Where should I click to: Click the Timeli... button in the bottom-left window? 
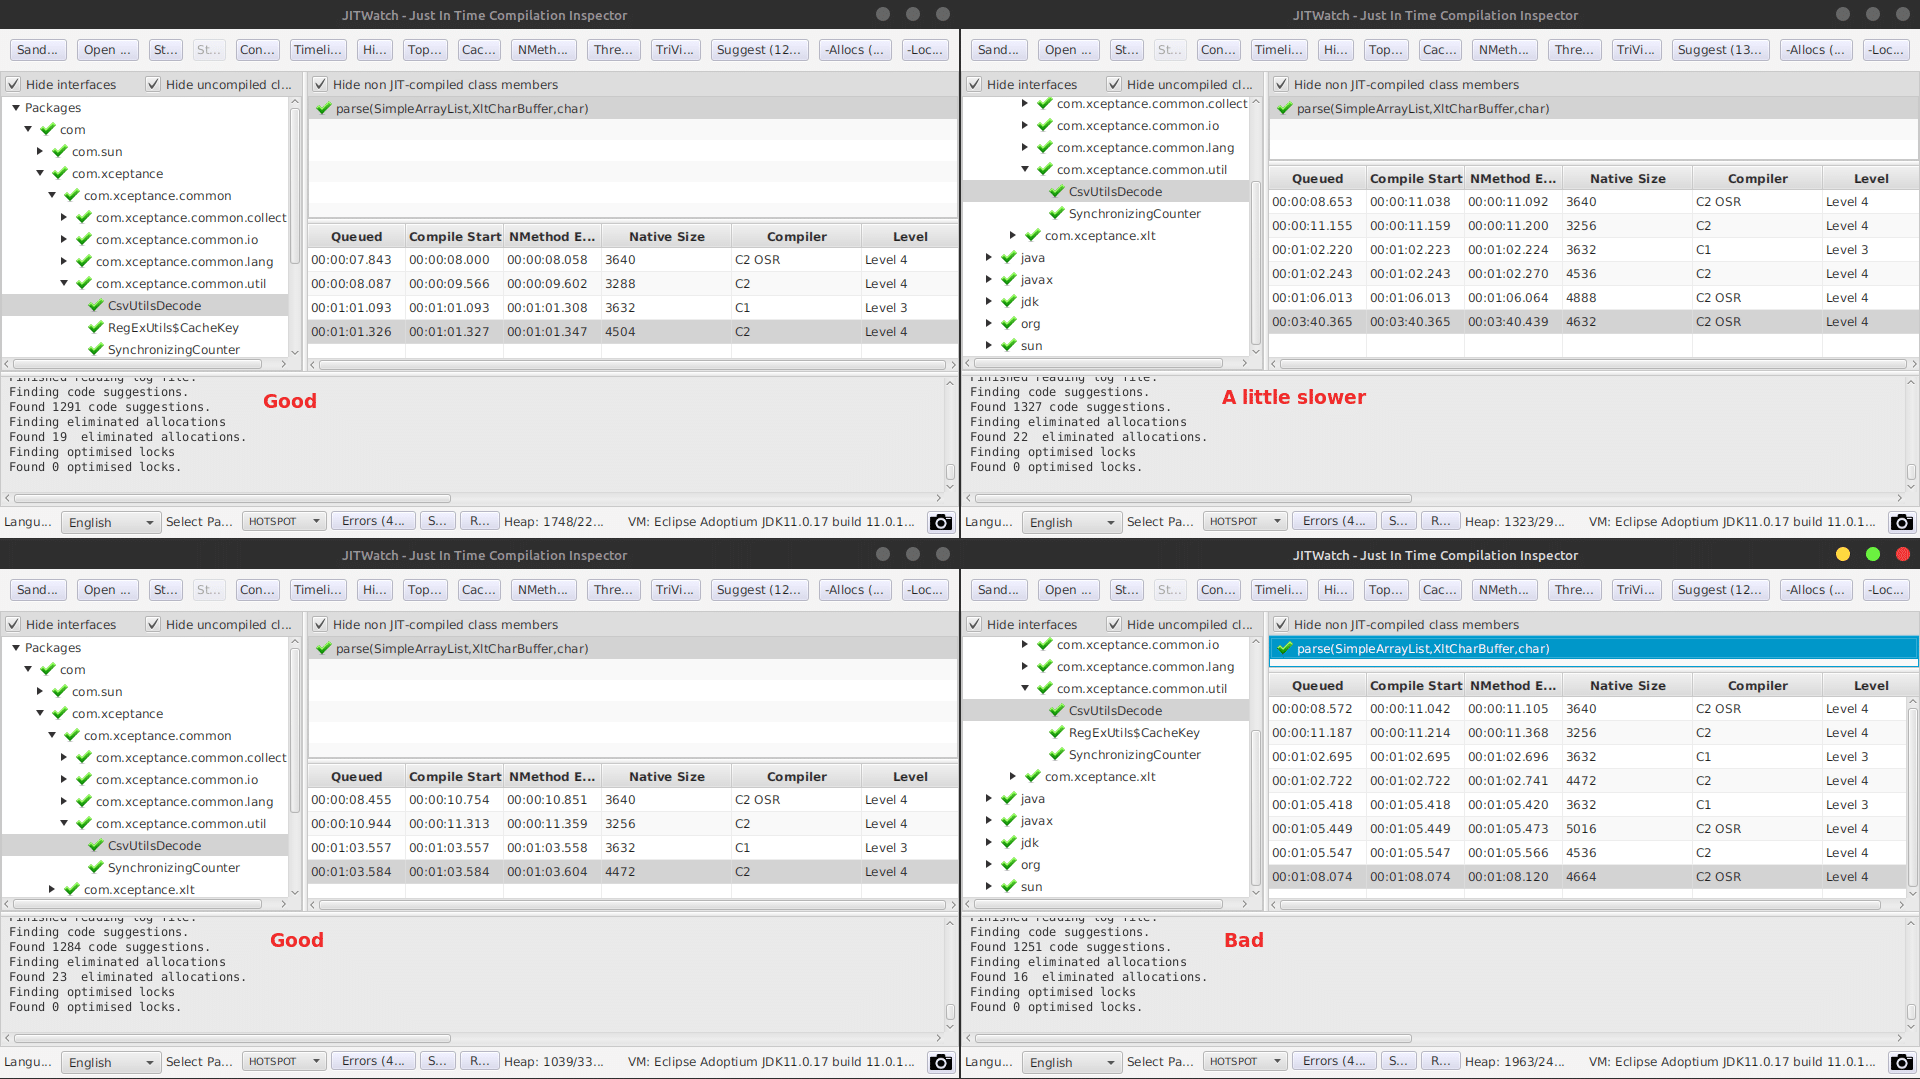318,590
